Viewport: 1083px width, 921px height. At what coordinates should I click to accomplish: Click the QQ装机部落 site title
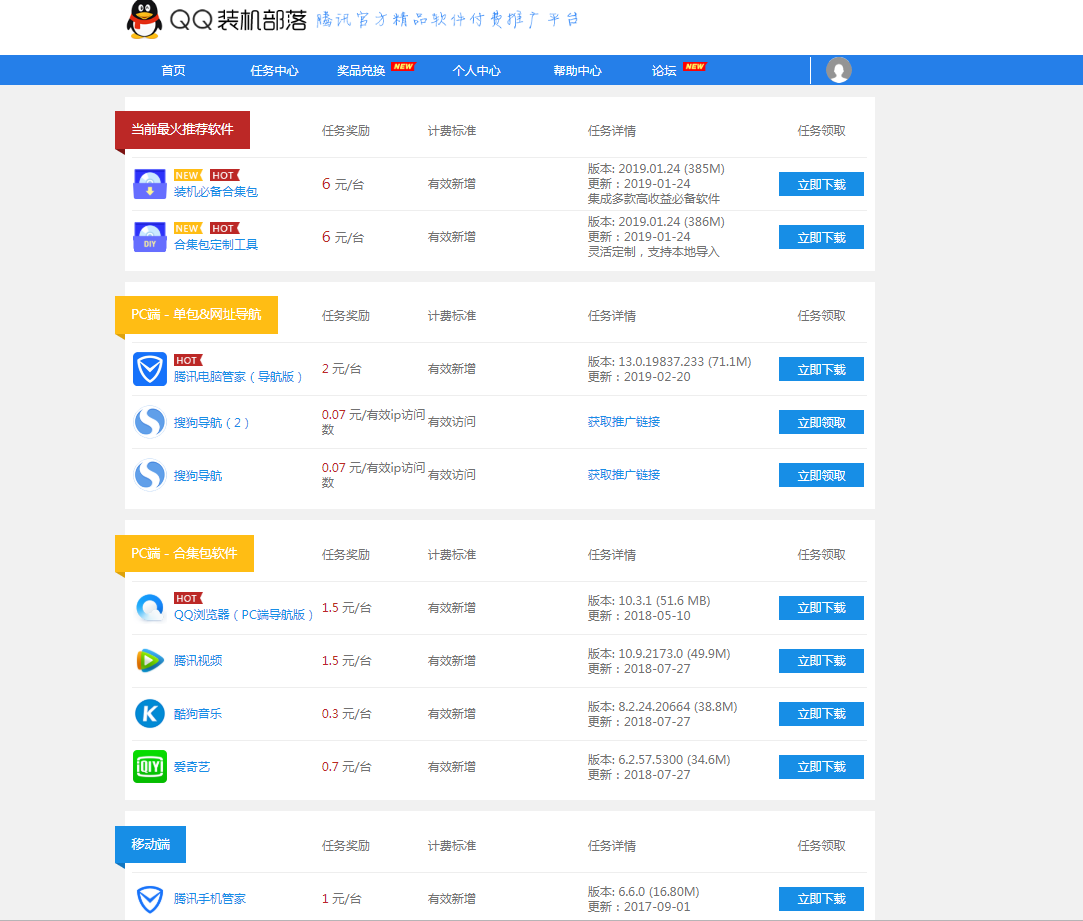tap(238, 20)
